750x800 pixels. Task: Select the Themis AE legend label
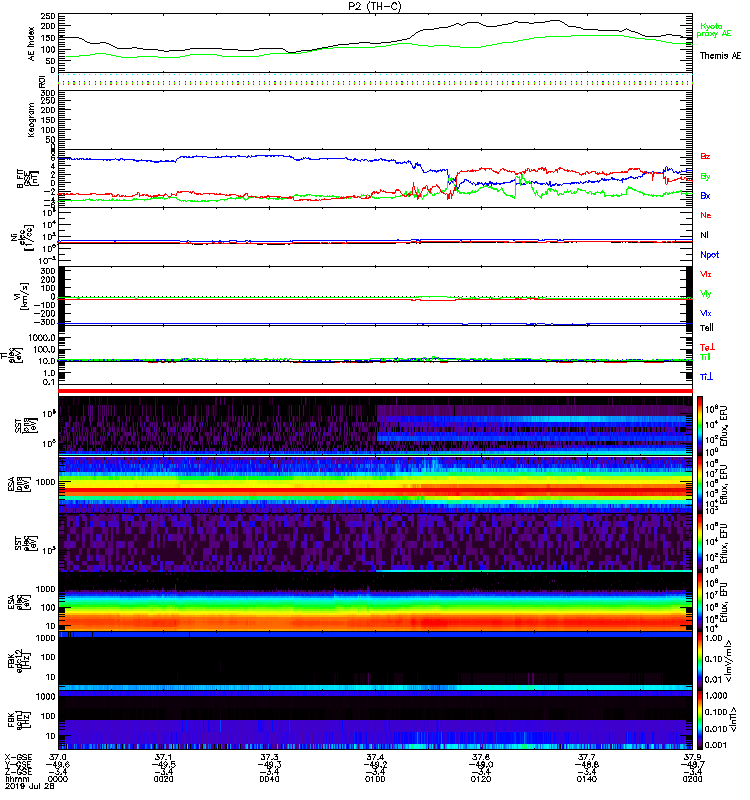tap(720, 56)
